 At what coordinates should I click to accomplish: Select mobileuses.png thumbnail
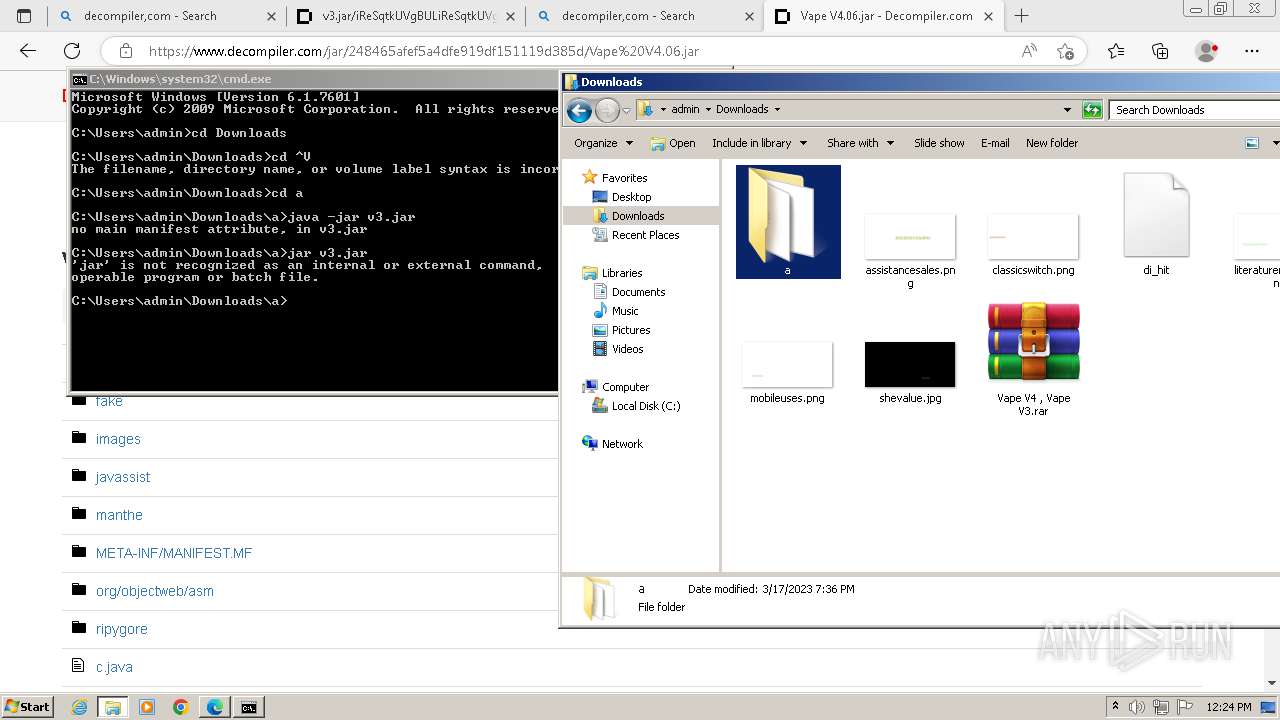(x=787, y=372)
